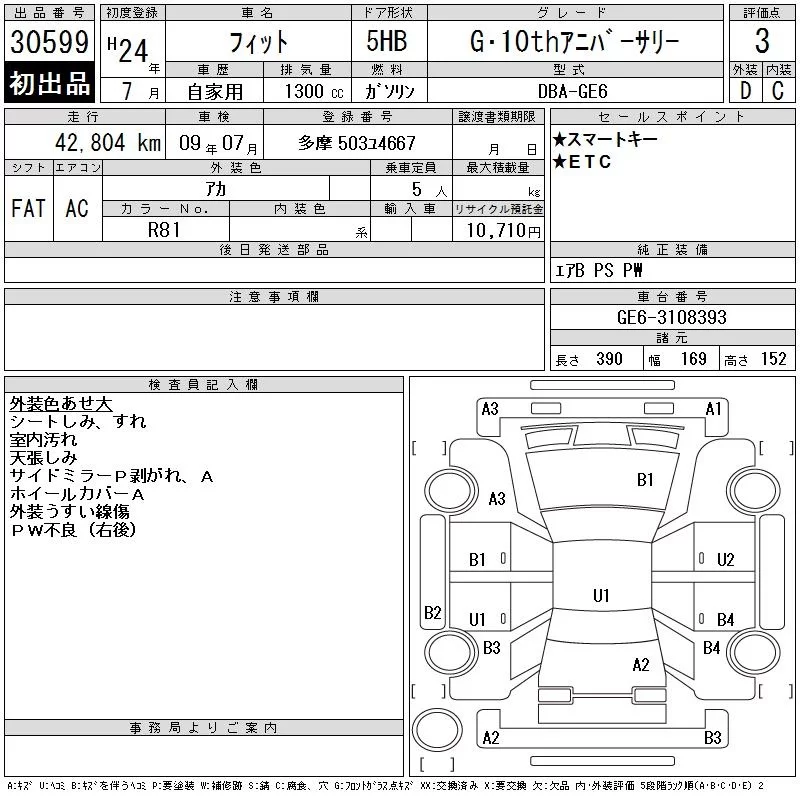Click the B1 mark on the hood
This screenshot has width=800, height=800.
(645, 480)
